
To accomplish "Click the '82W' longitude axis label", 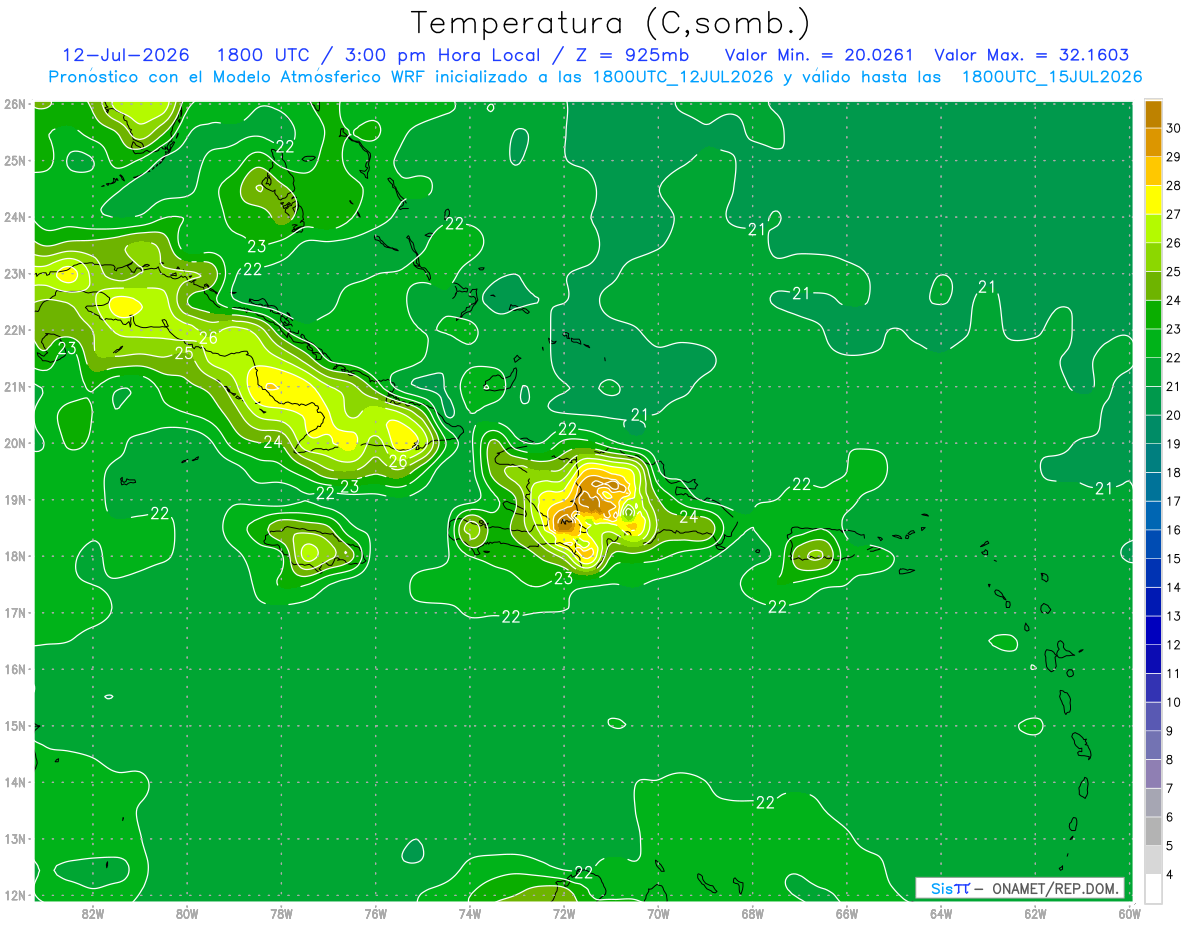I will [x=93, y=913].
